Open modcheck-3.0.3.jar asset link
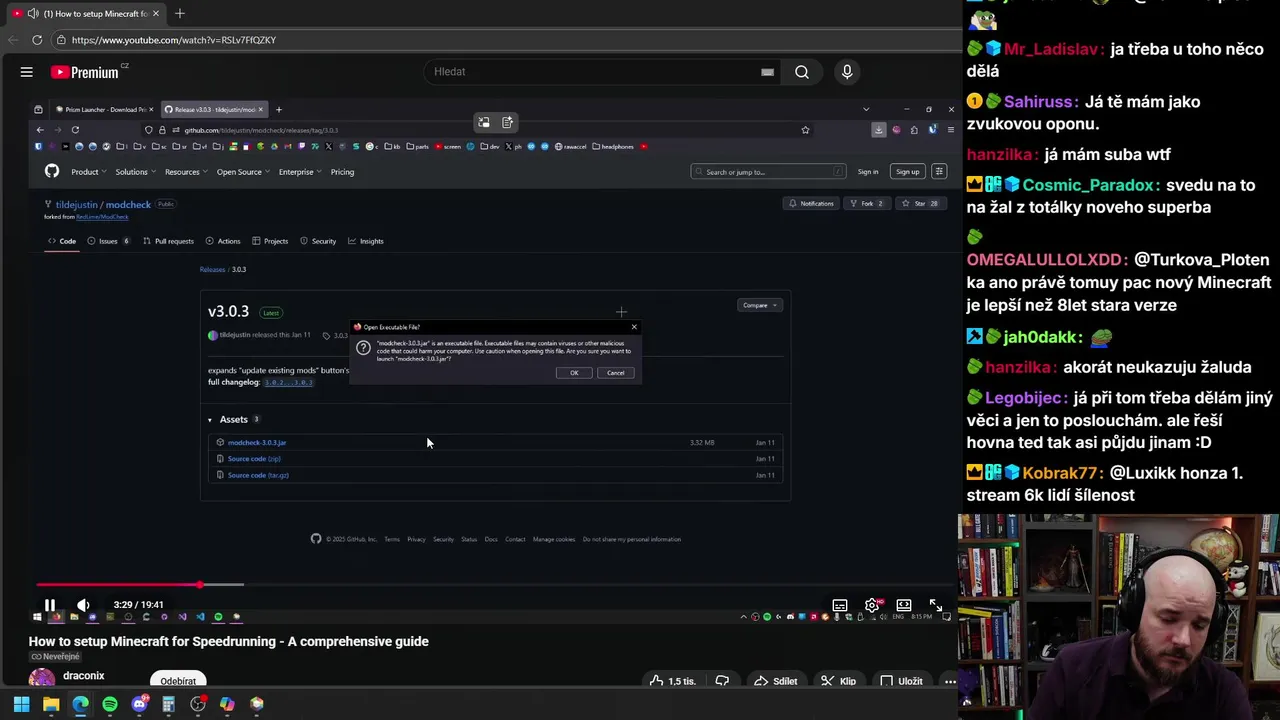1280x720 pixels. tap(257, 442)
